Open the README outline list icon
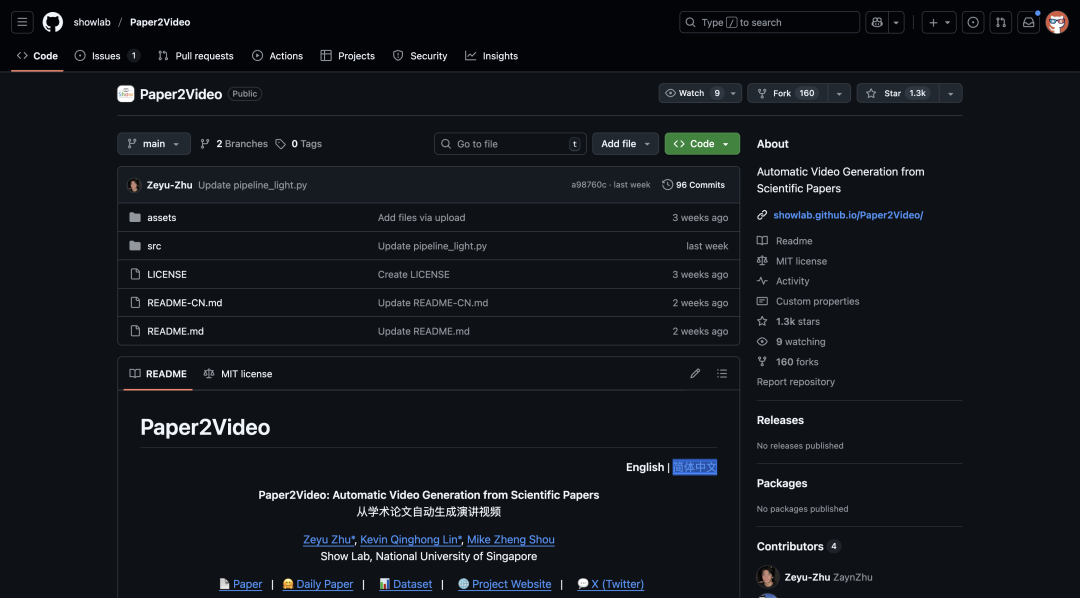 (722, 373)
